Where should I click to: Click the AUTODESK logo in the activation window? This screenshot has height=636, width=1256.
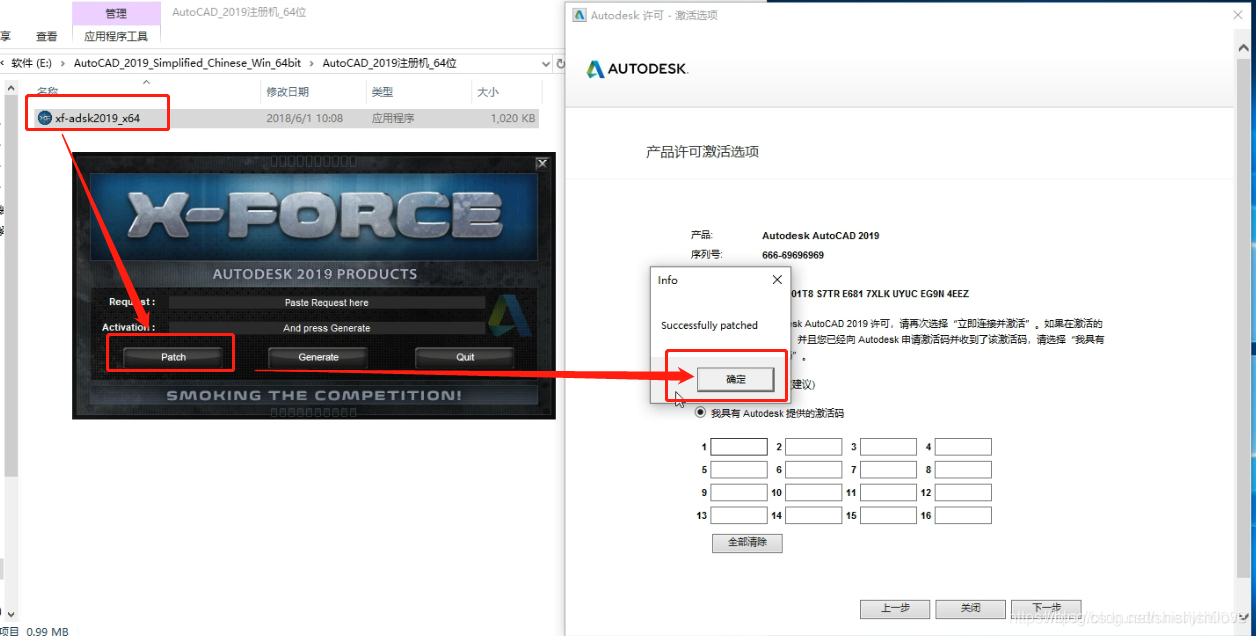pos(637,69)
